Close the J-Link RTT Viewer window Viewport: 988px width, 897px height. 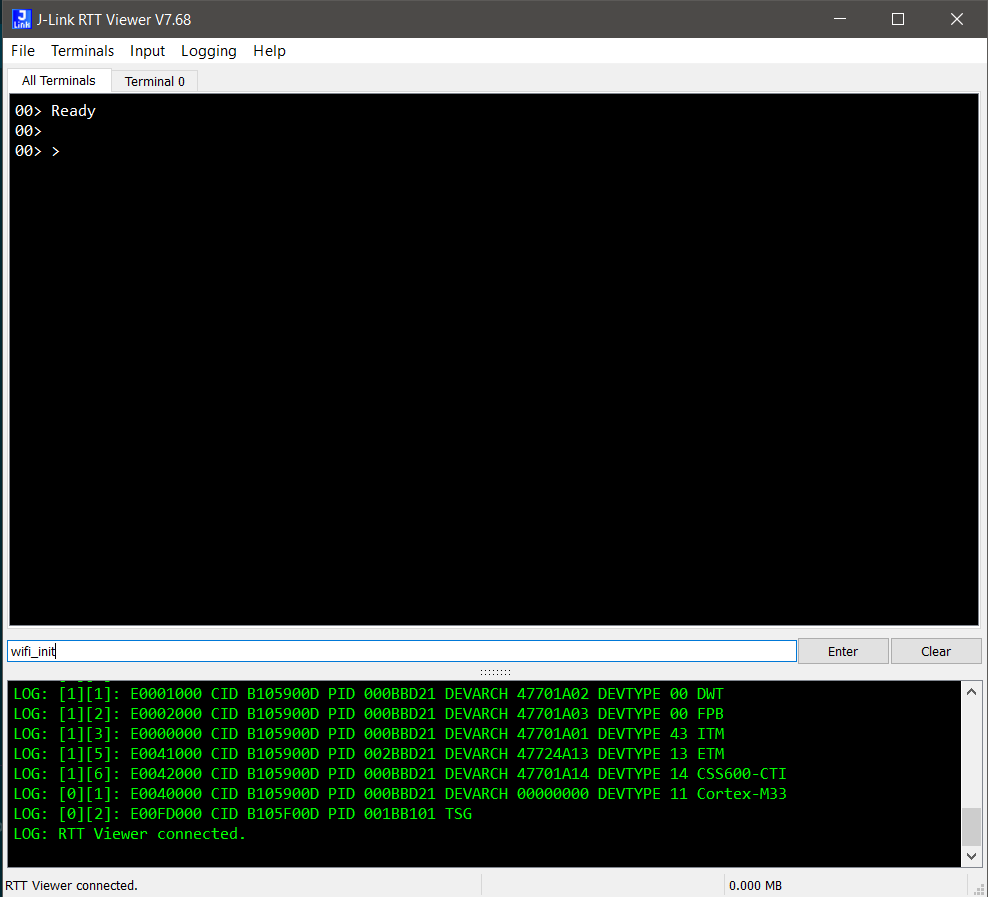(x=956, y=19)
